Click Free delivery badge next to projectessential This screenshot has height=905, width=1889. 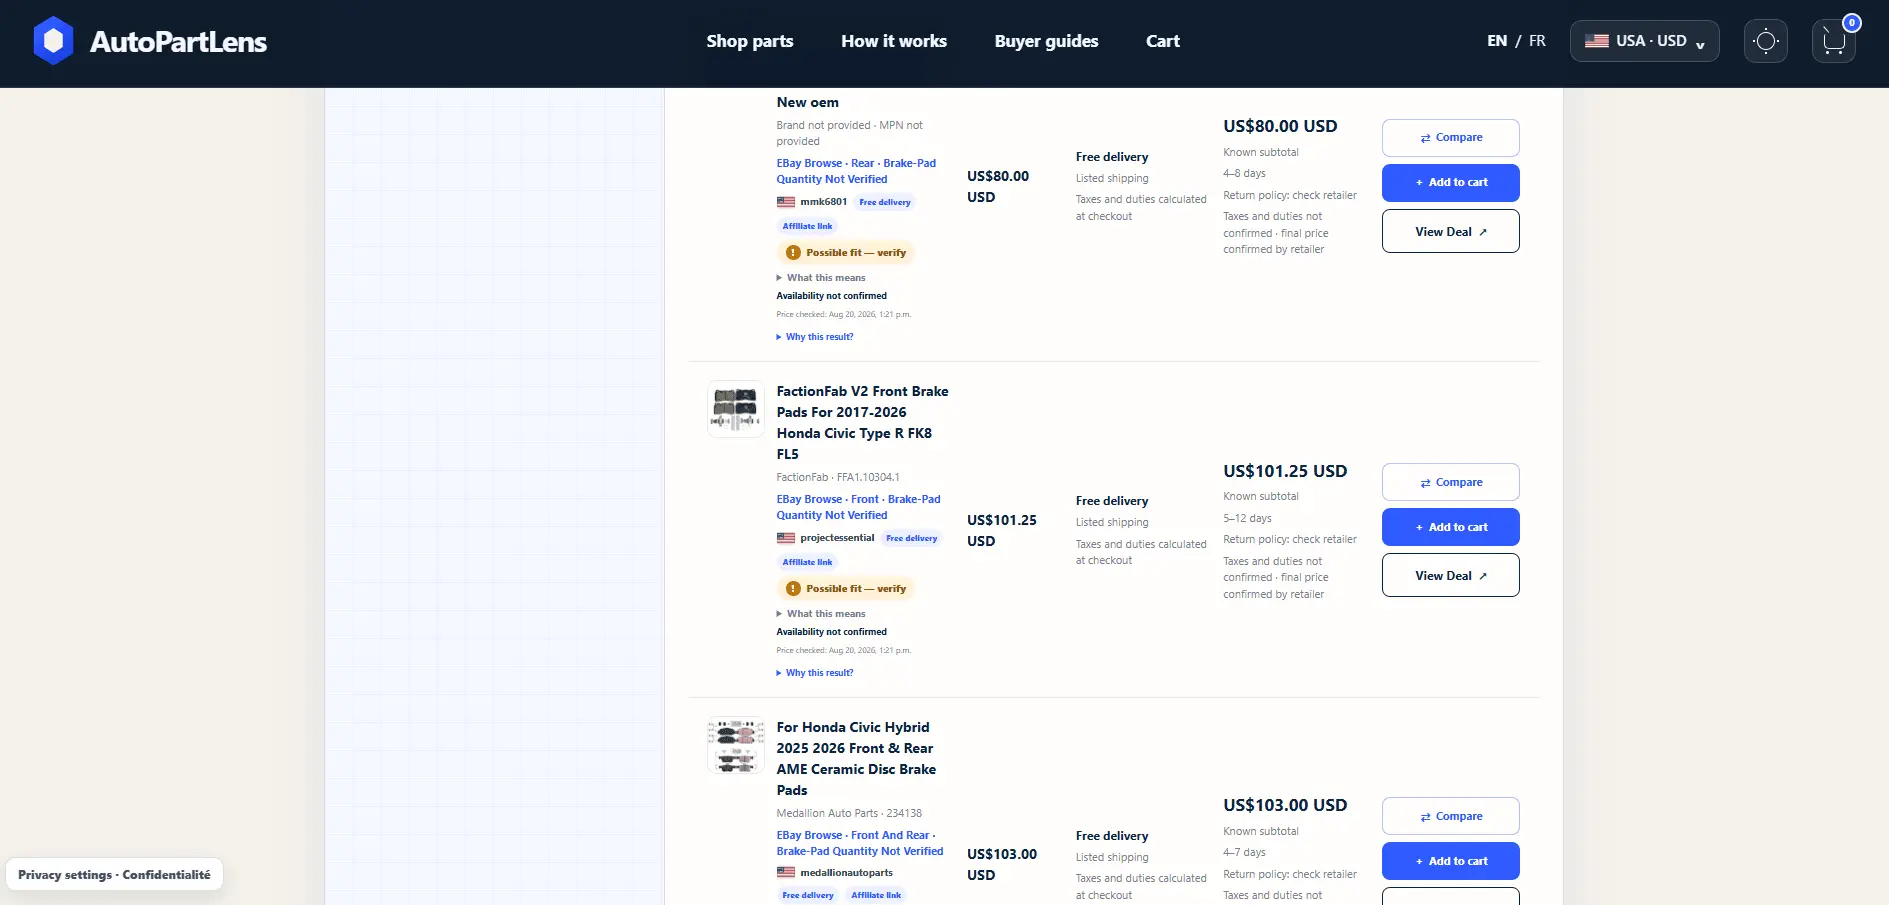(x=912, y=538)
